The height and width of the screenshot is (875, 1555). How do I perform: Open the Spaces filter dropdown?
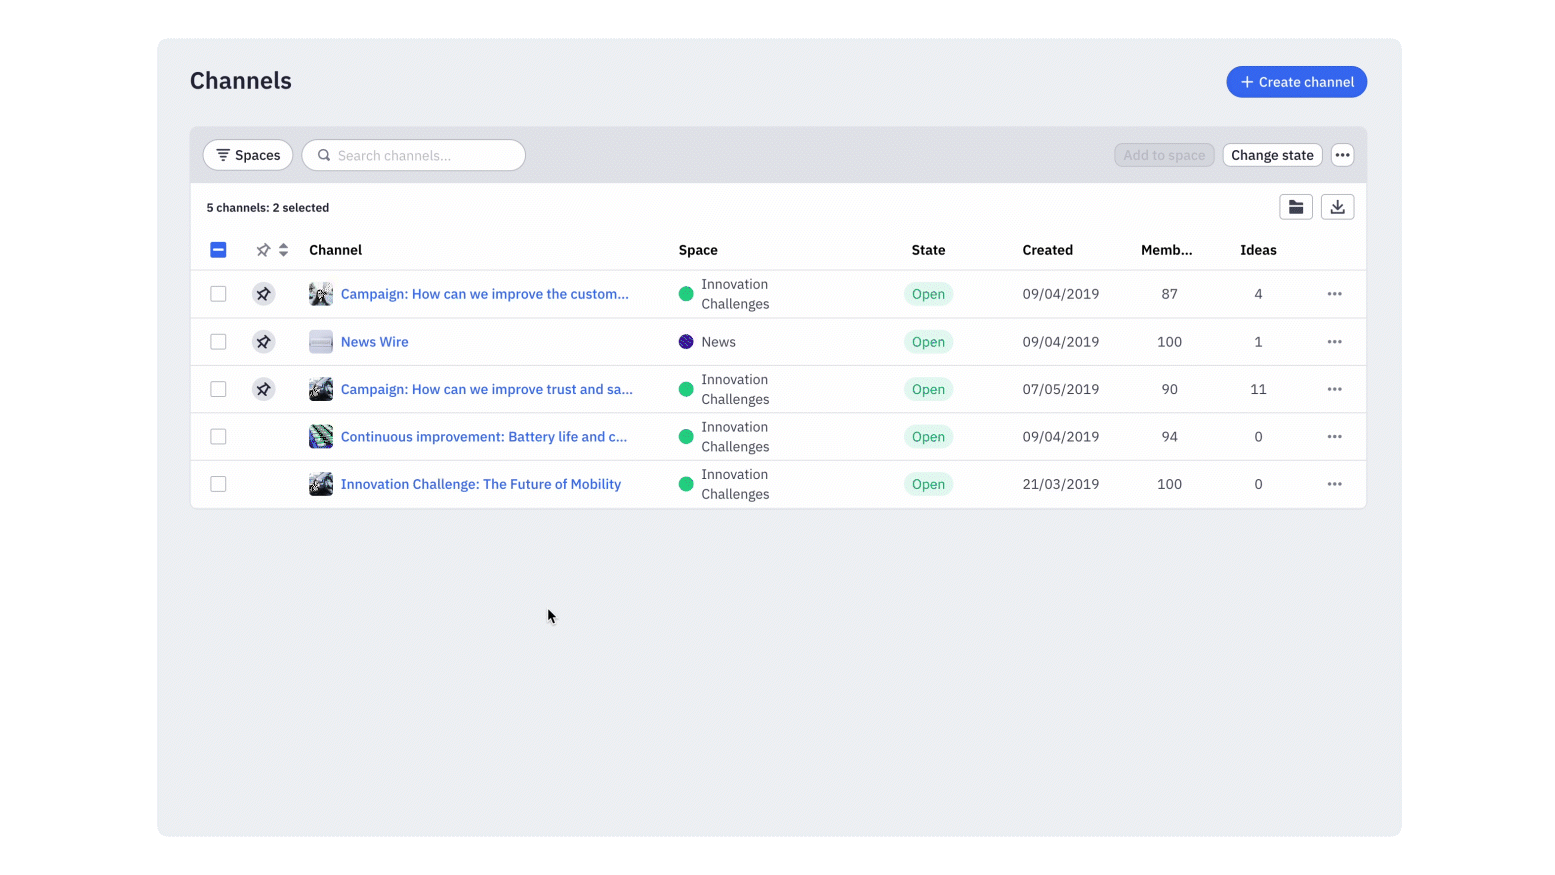(x=248, y=155)
